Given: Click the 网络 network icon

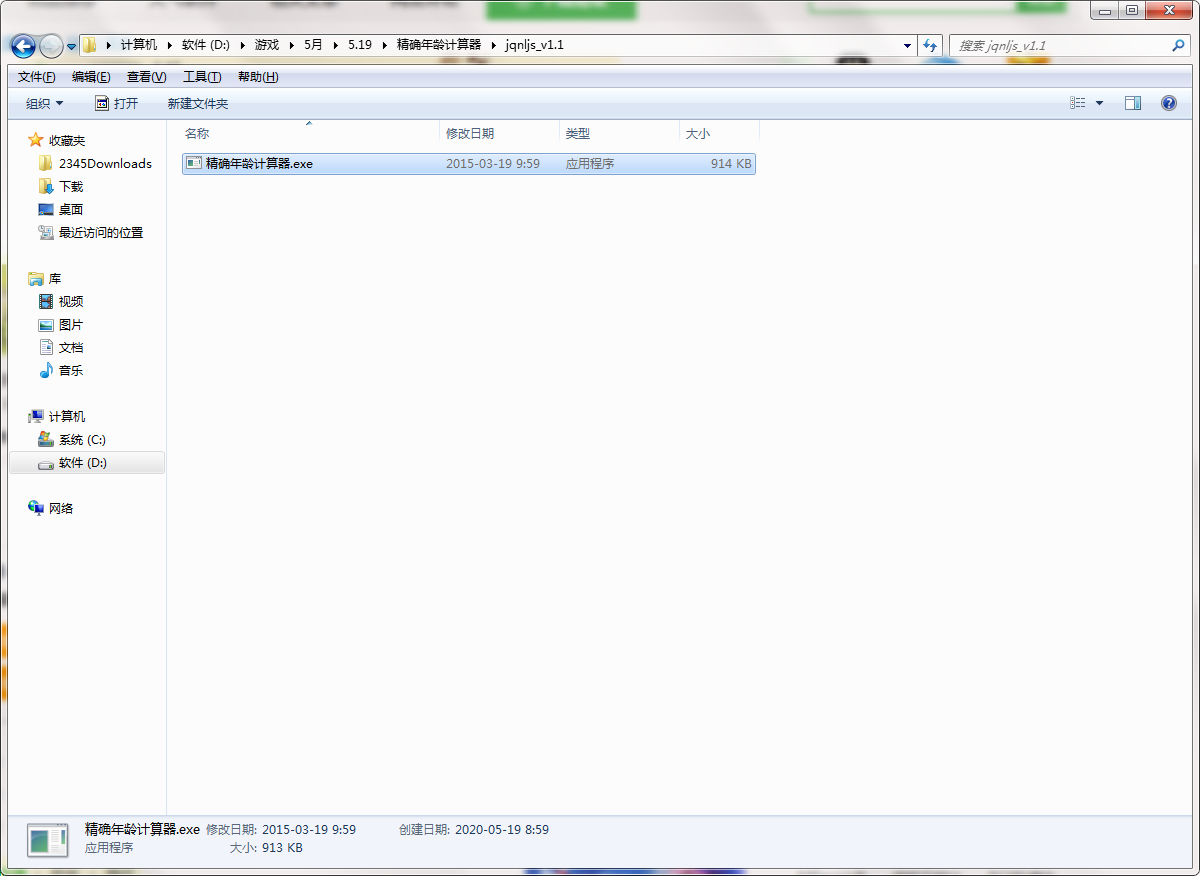Looking at the screenshot, I should (x=61, y=509).
